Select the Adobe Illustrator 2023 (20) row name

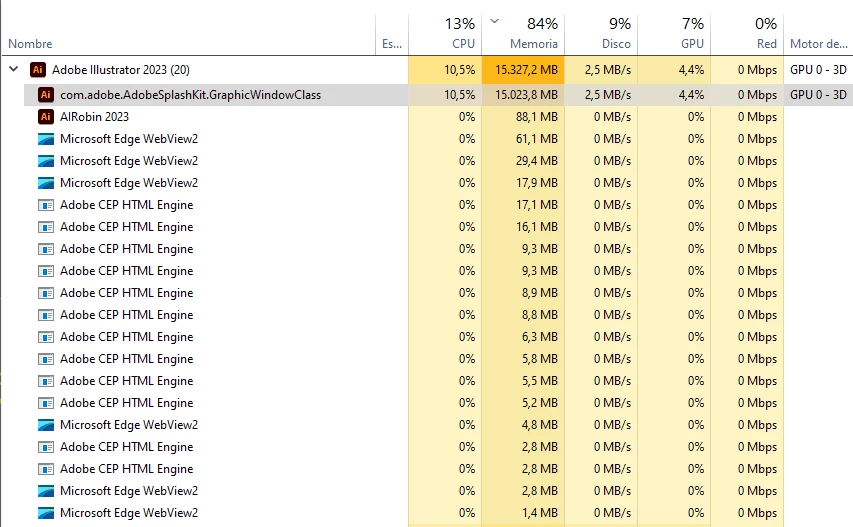click(121, 70)
